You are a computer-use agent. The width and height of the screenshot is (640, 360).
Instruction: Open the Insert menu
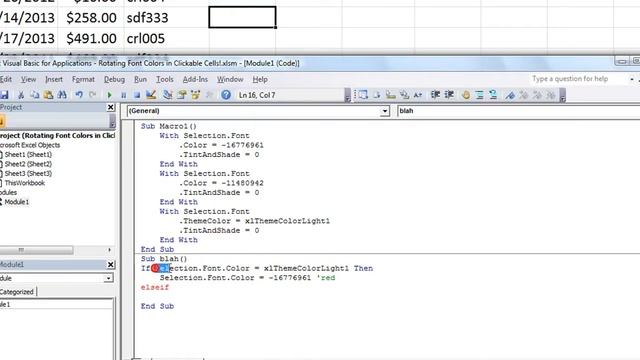tap(54, 79)
